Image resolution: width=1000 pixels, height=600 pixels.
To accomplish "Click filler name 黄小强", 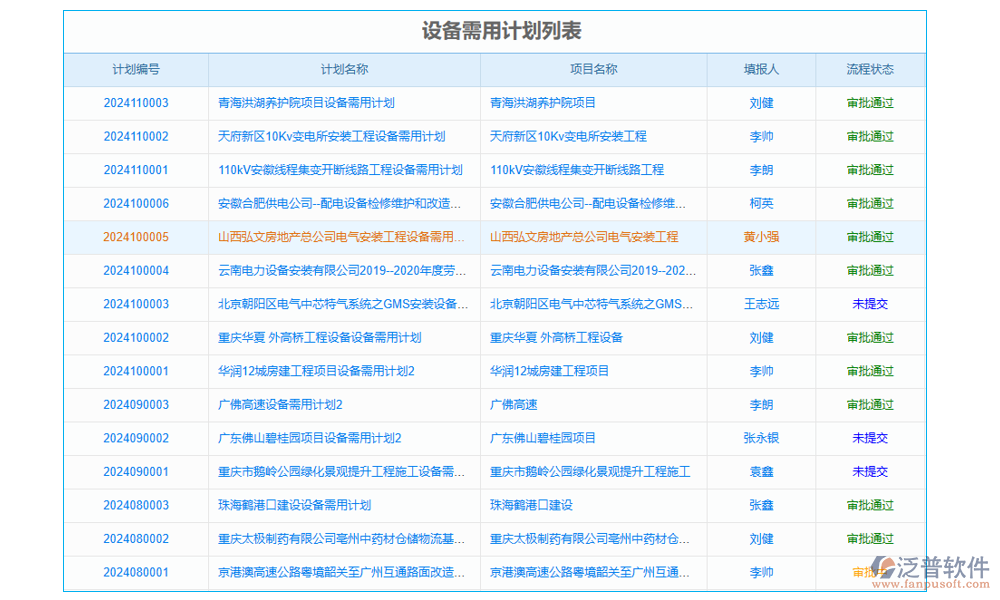I will click(x=763, y=237).
